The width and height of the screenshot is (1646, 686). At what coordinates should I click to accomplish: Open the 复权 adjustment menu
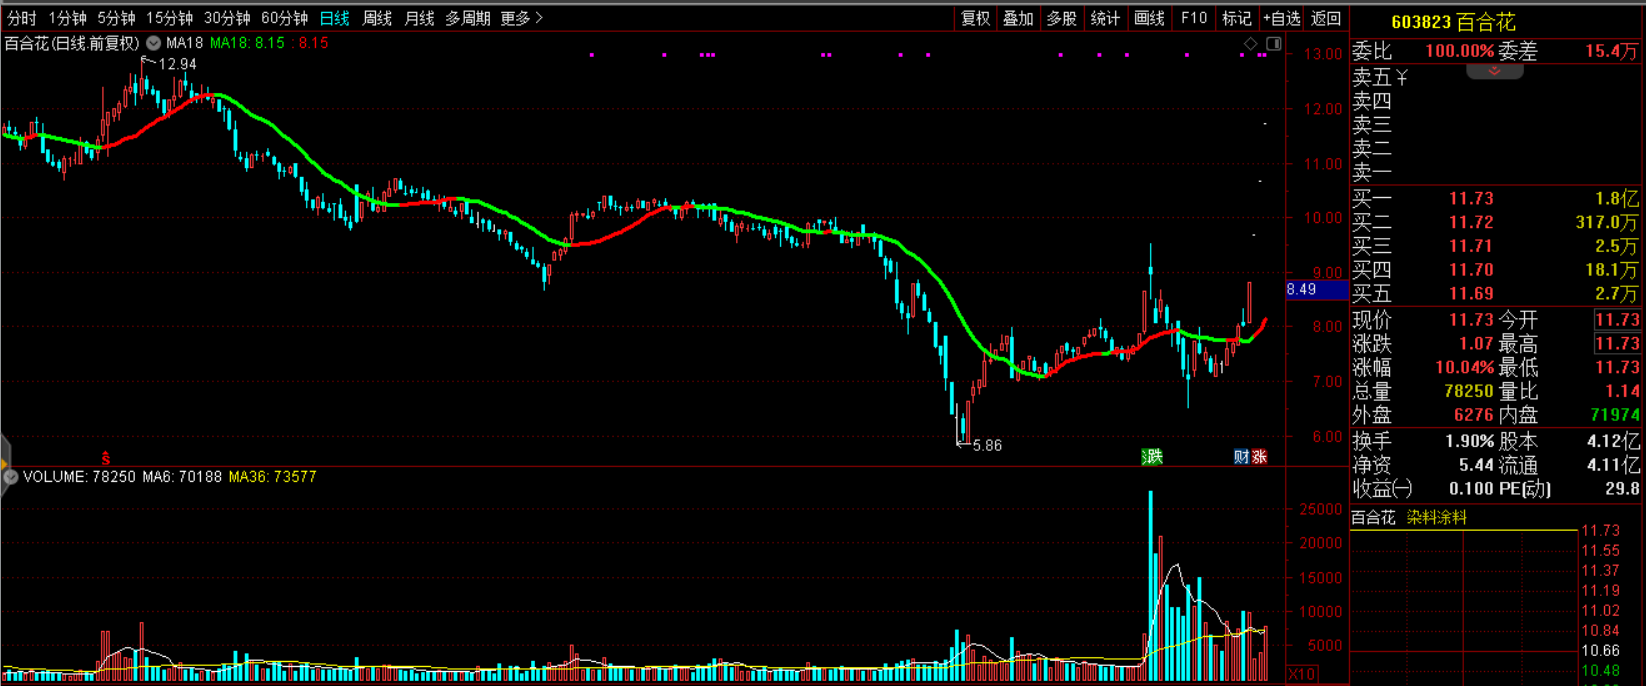tap(975, 18)
